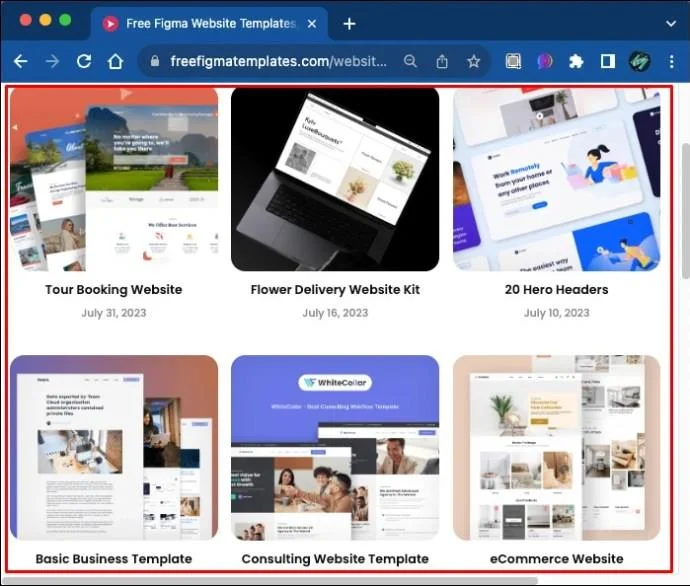The width and height of the screenshot is (690, 586).
Task: Open a new tab with the plus button
Action: tap(349, 23)
